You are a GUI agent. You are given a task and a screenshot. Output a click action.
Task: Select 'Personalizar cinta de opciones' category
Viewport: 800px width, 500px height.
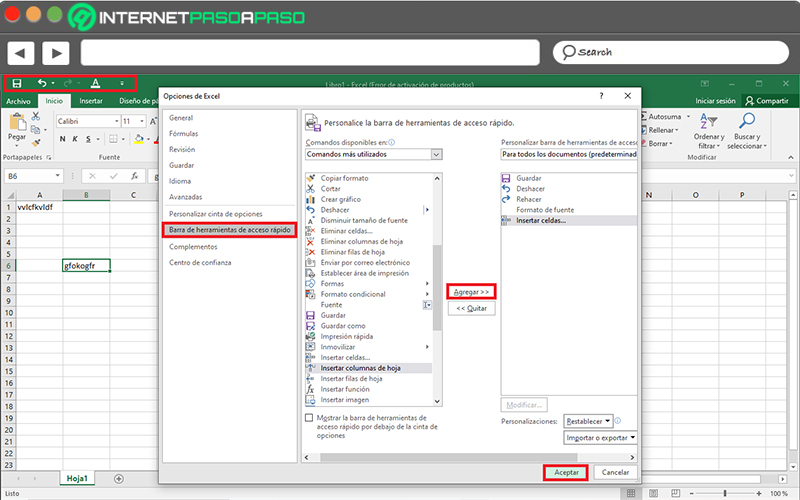point(215,214)
